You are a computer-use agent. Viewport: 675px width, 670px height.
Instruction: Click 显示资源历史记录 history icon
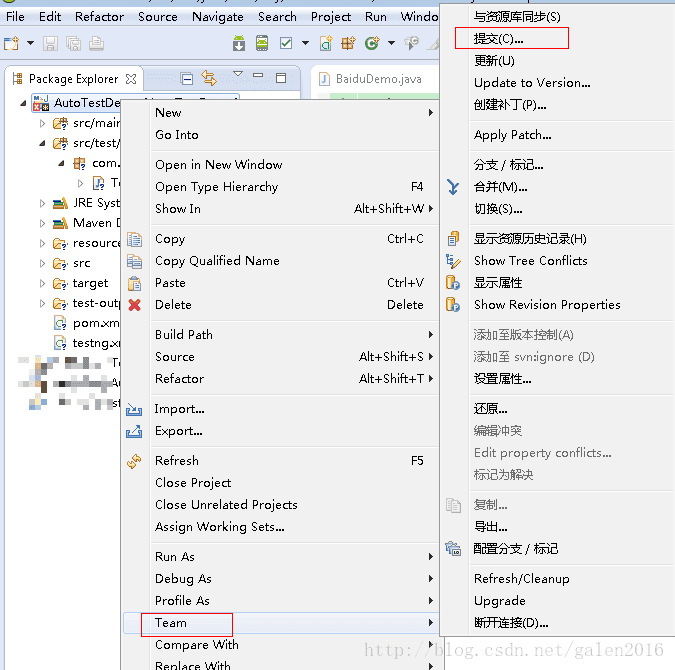pos(453,239)
